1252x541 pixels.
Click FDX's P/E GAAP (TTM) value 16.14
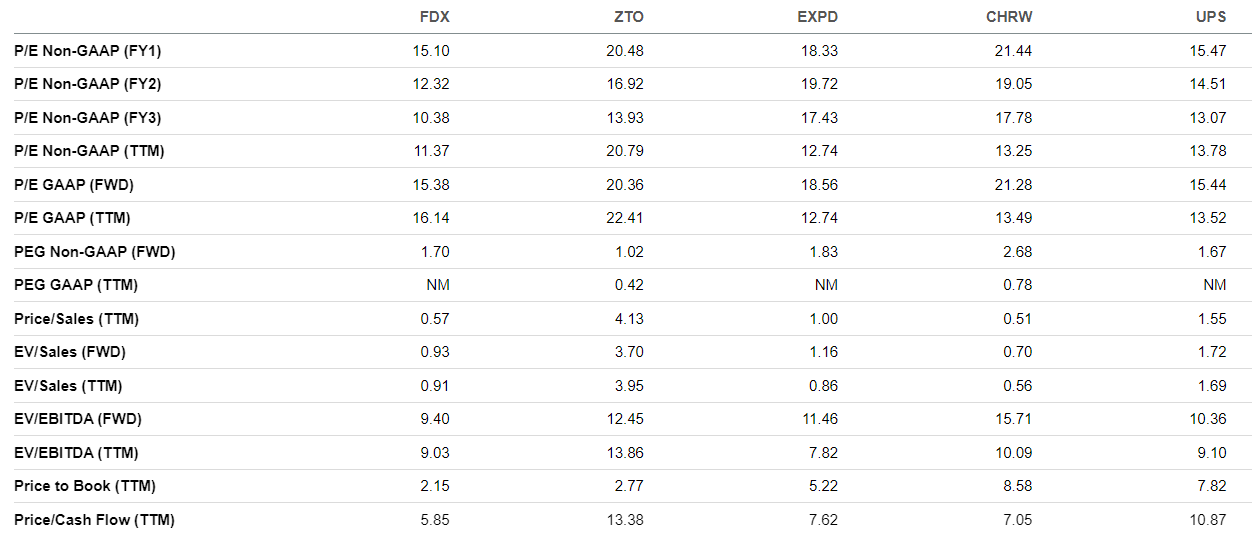(x=431, y=218)
